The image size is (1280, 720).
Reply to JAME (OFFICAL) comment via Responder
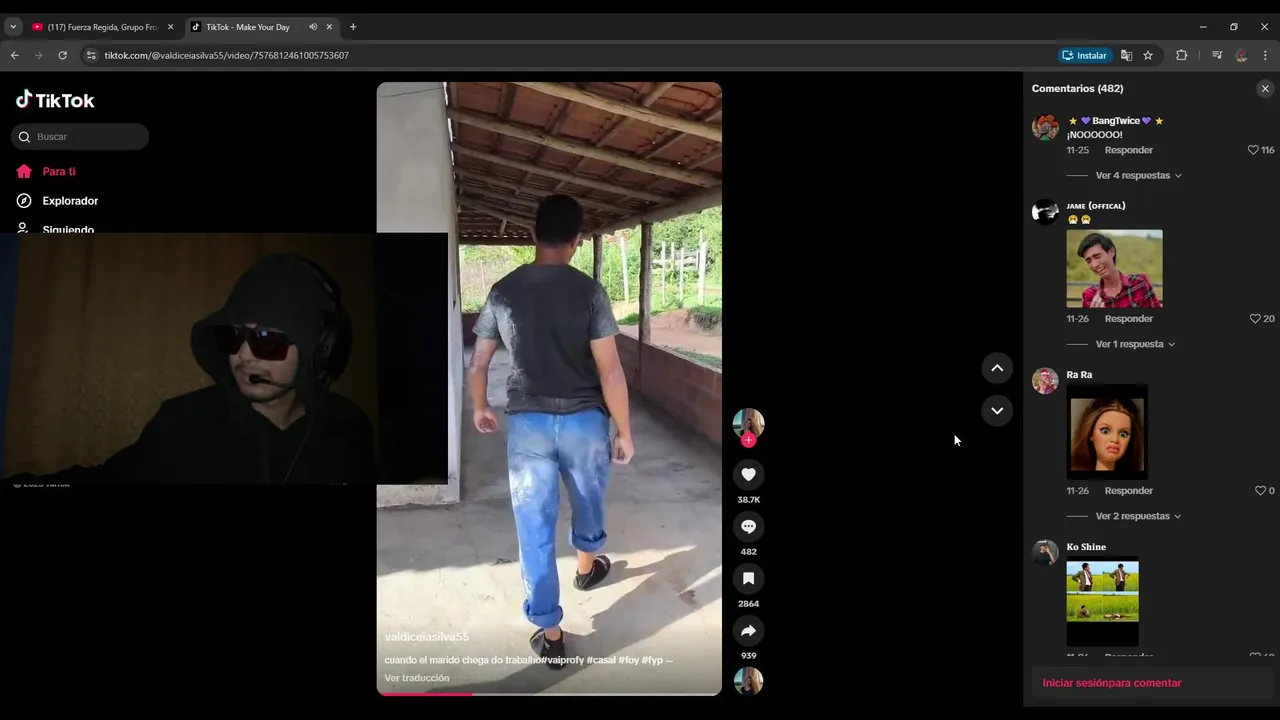coord(1129,319)
